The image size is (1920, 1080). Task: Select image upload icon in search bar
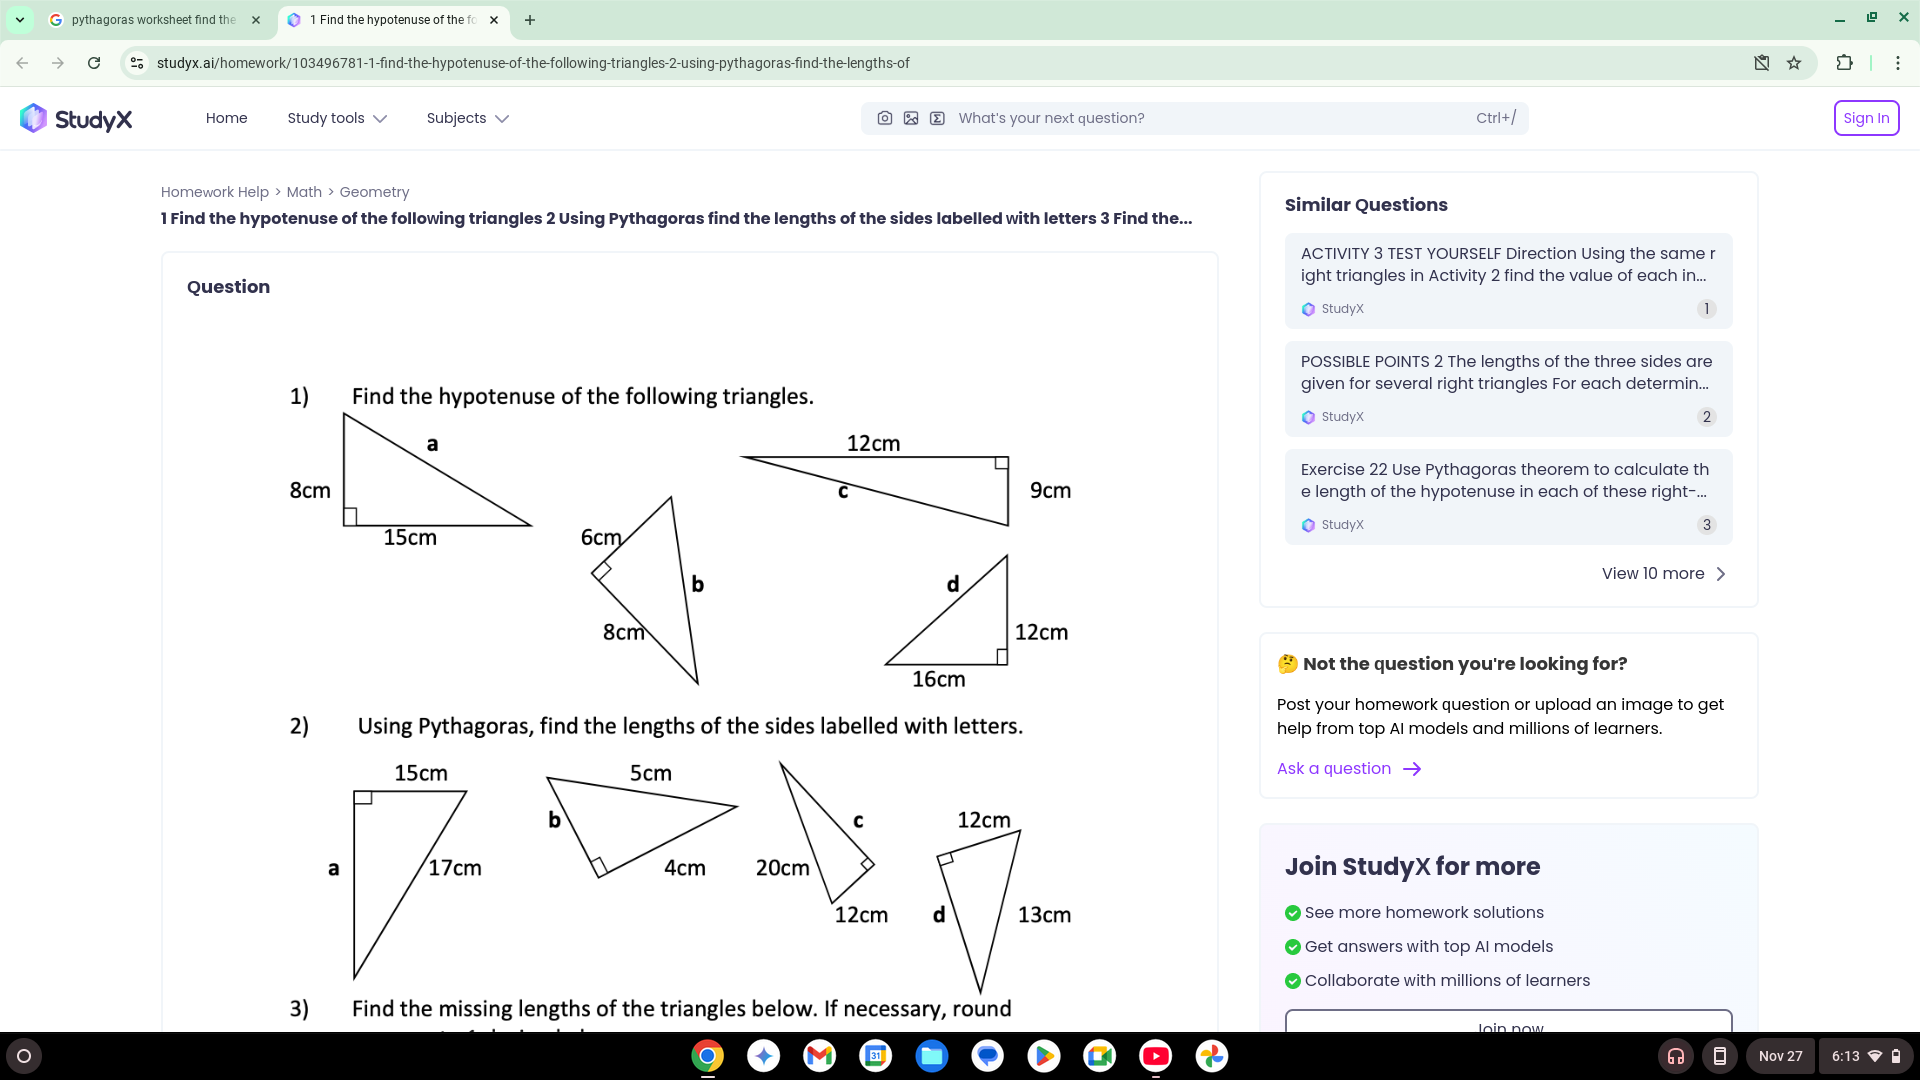(911, 118)
